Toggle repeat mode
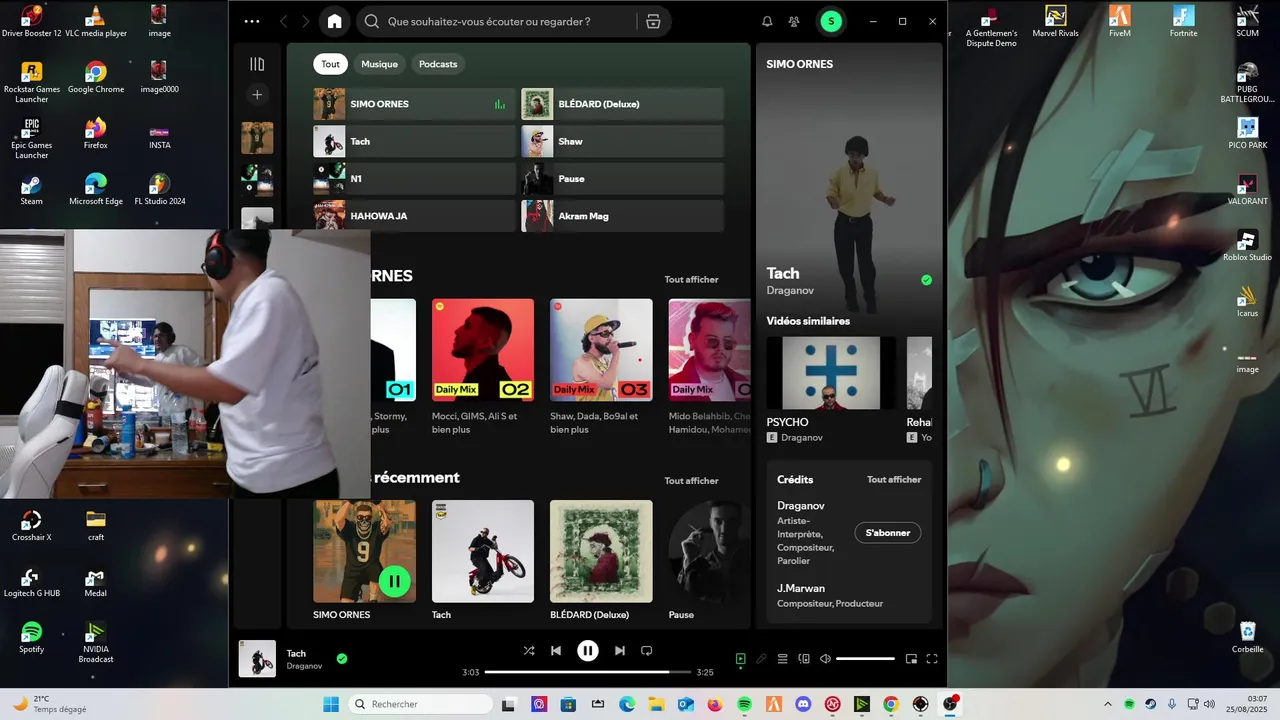The height and width of the screenshot is (720, 1280). tap(647, 651)
